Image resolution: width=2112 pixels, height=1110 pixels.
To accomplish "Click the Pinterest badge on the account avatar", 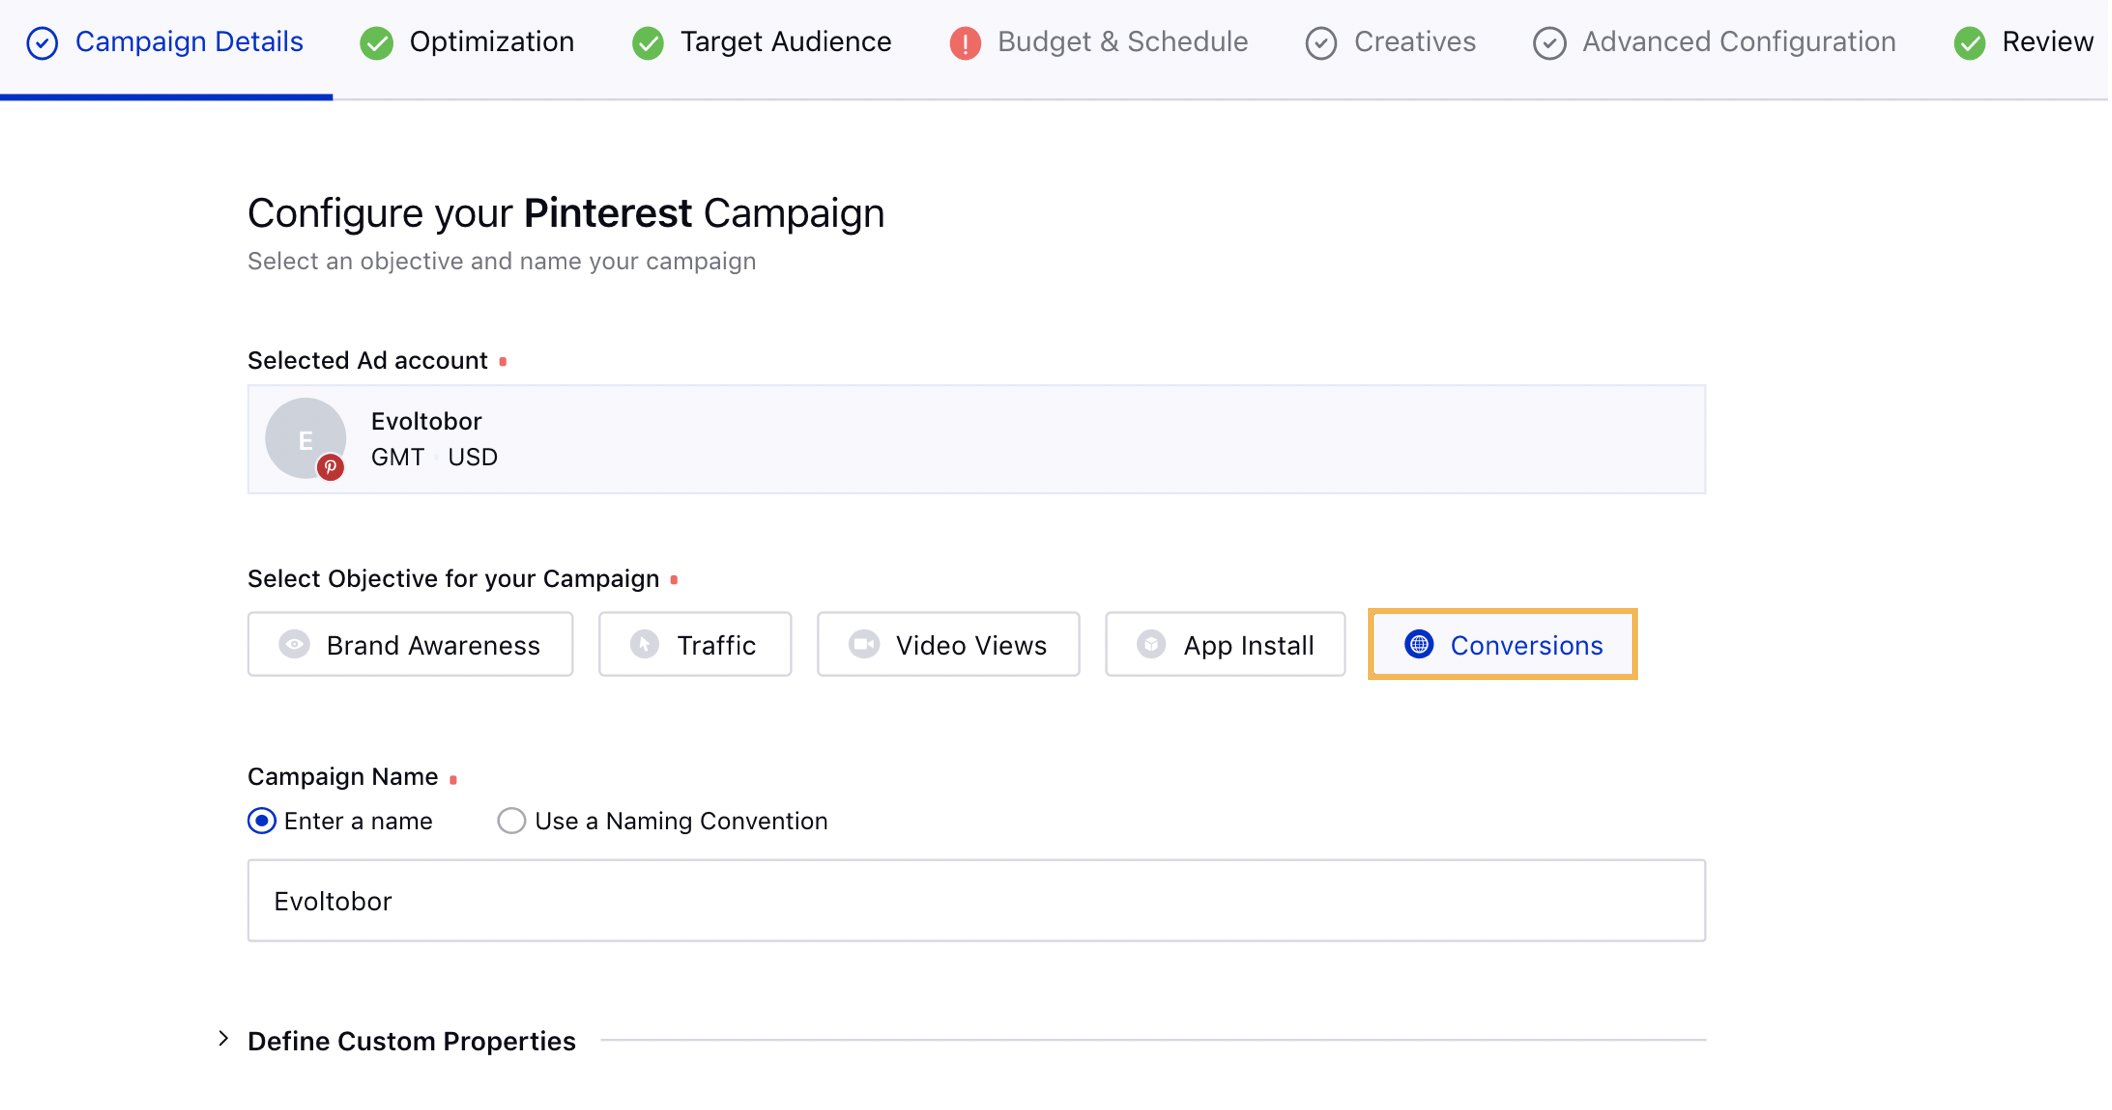I will click(331, 467).
